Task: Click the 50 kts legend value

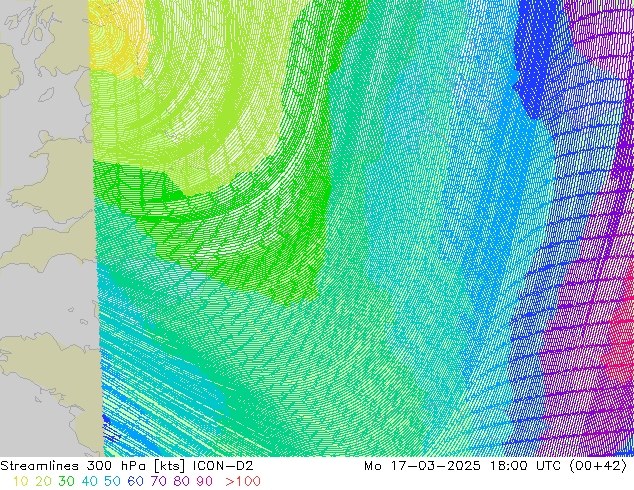Action: 112,482
